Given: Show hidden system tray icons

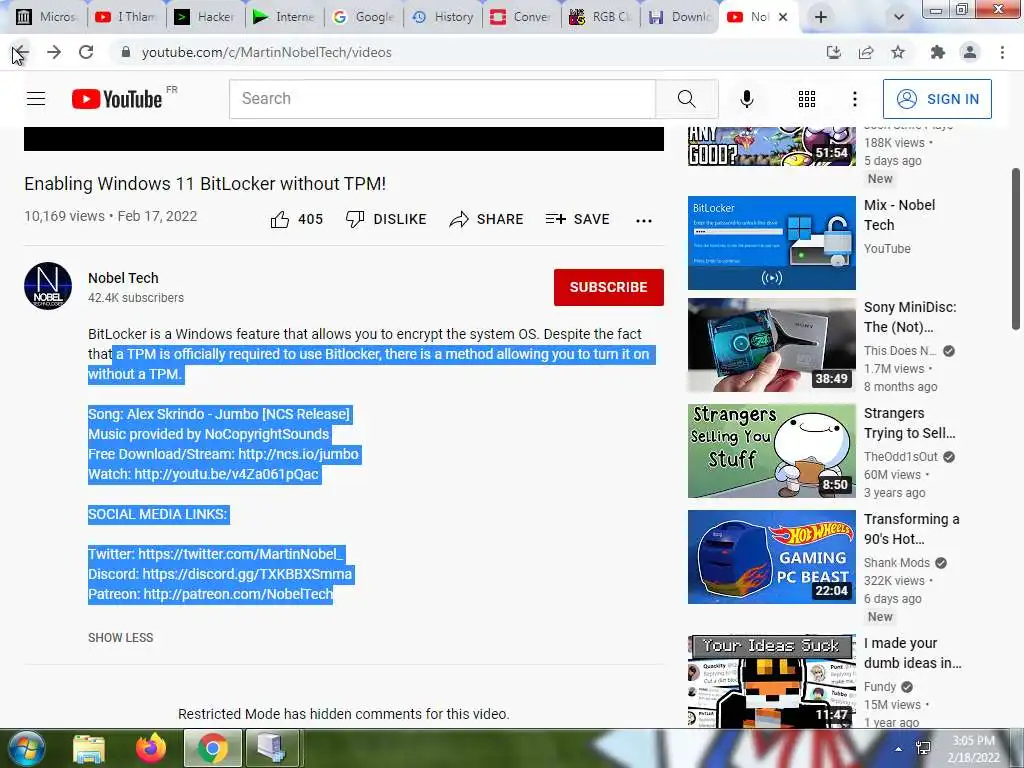Looking at the screenshot, I should click(x=899, y=749).
